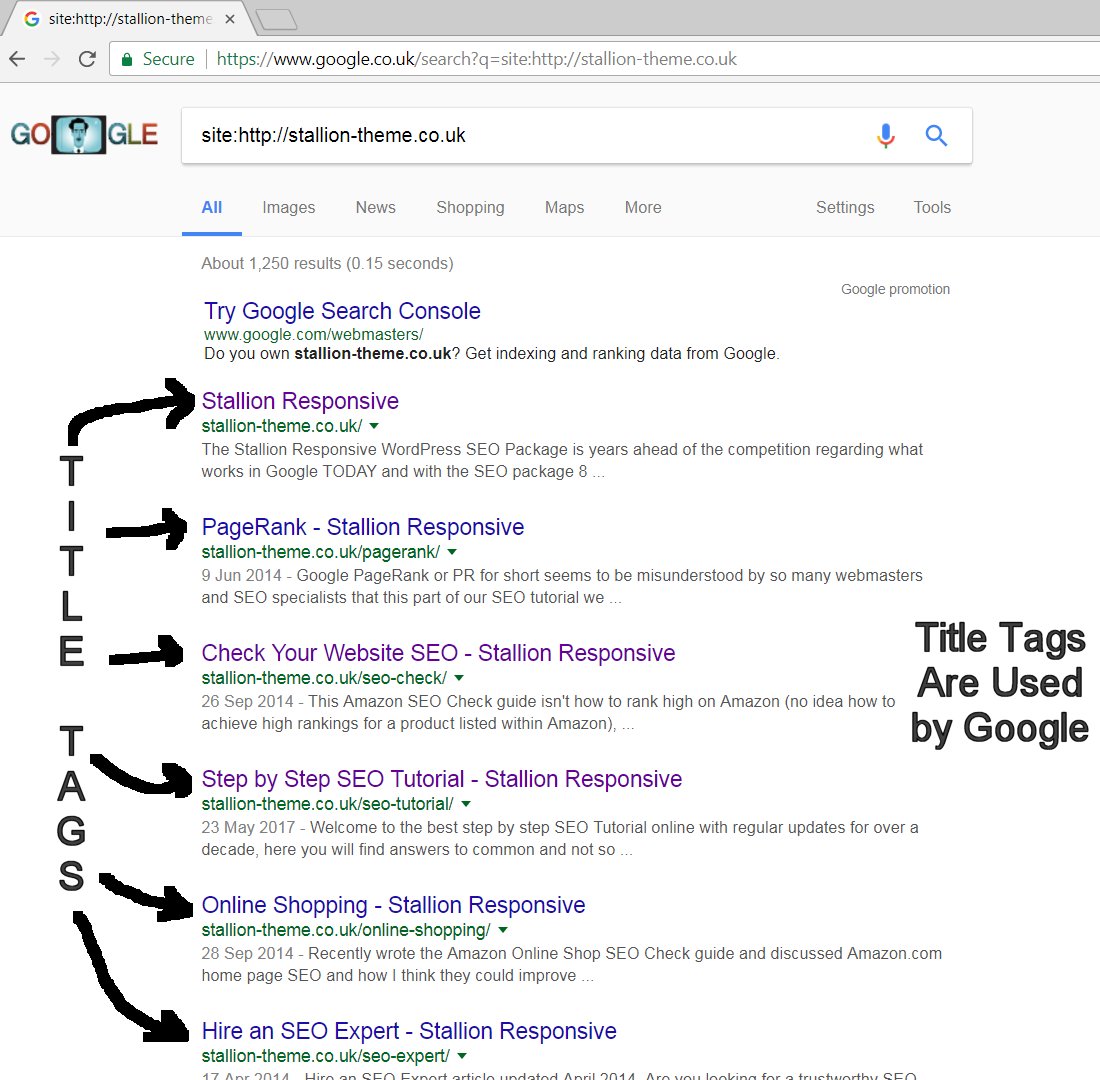The height and width of the screenshot is (1080, 1100).
Task: Open the Try Google Search Console link
Action: pos(342,311)
